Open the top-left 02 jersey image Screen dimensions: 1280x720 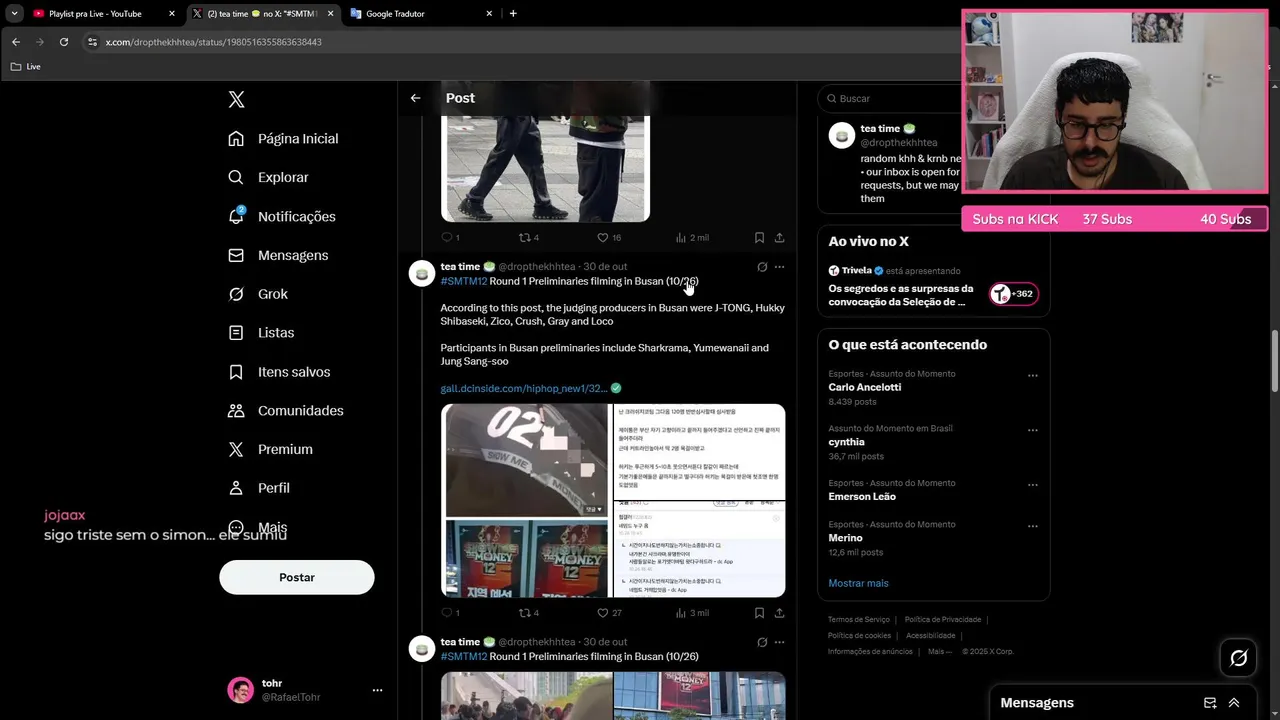coord(524,460)
